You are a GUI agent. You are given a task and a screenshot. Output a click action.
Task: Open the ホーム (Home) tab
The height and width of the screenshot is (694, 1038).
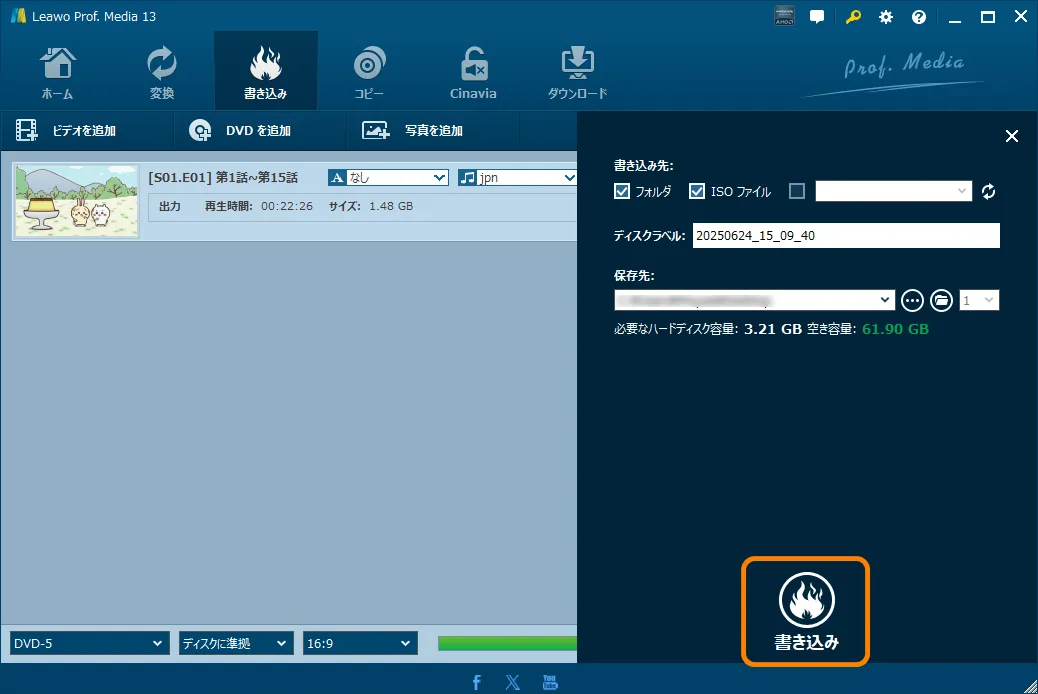pos(58,73)
